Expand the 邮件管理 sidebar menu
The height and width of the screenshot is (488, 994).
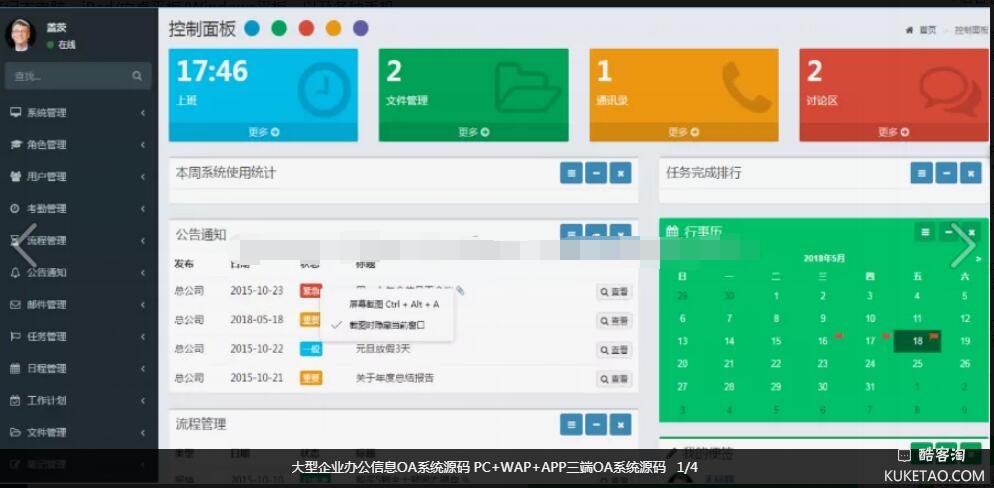(78, 305)
